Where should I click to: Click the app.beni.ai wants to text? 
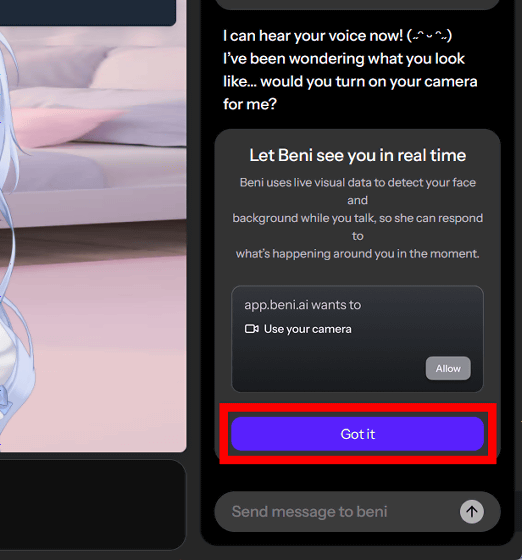point(302,305)
